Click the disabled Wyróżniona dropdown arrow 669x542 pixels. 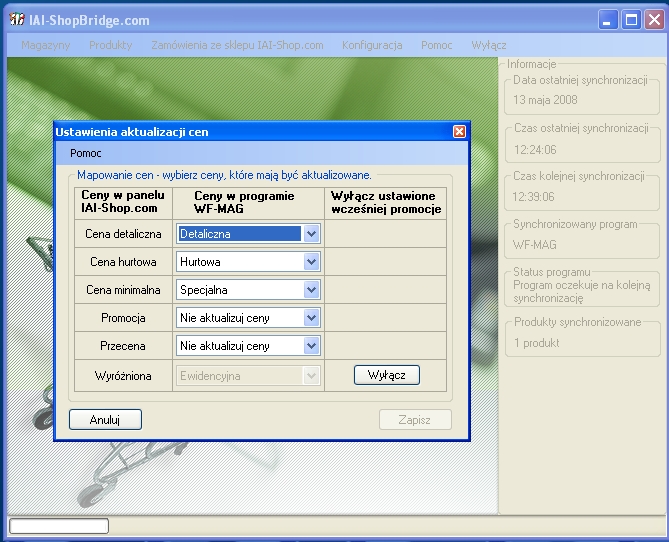(x=311, y=376)
